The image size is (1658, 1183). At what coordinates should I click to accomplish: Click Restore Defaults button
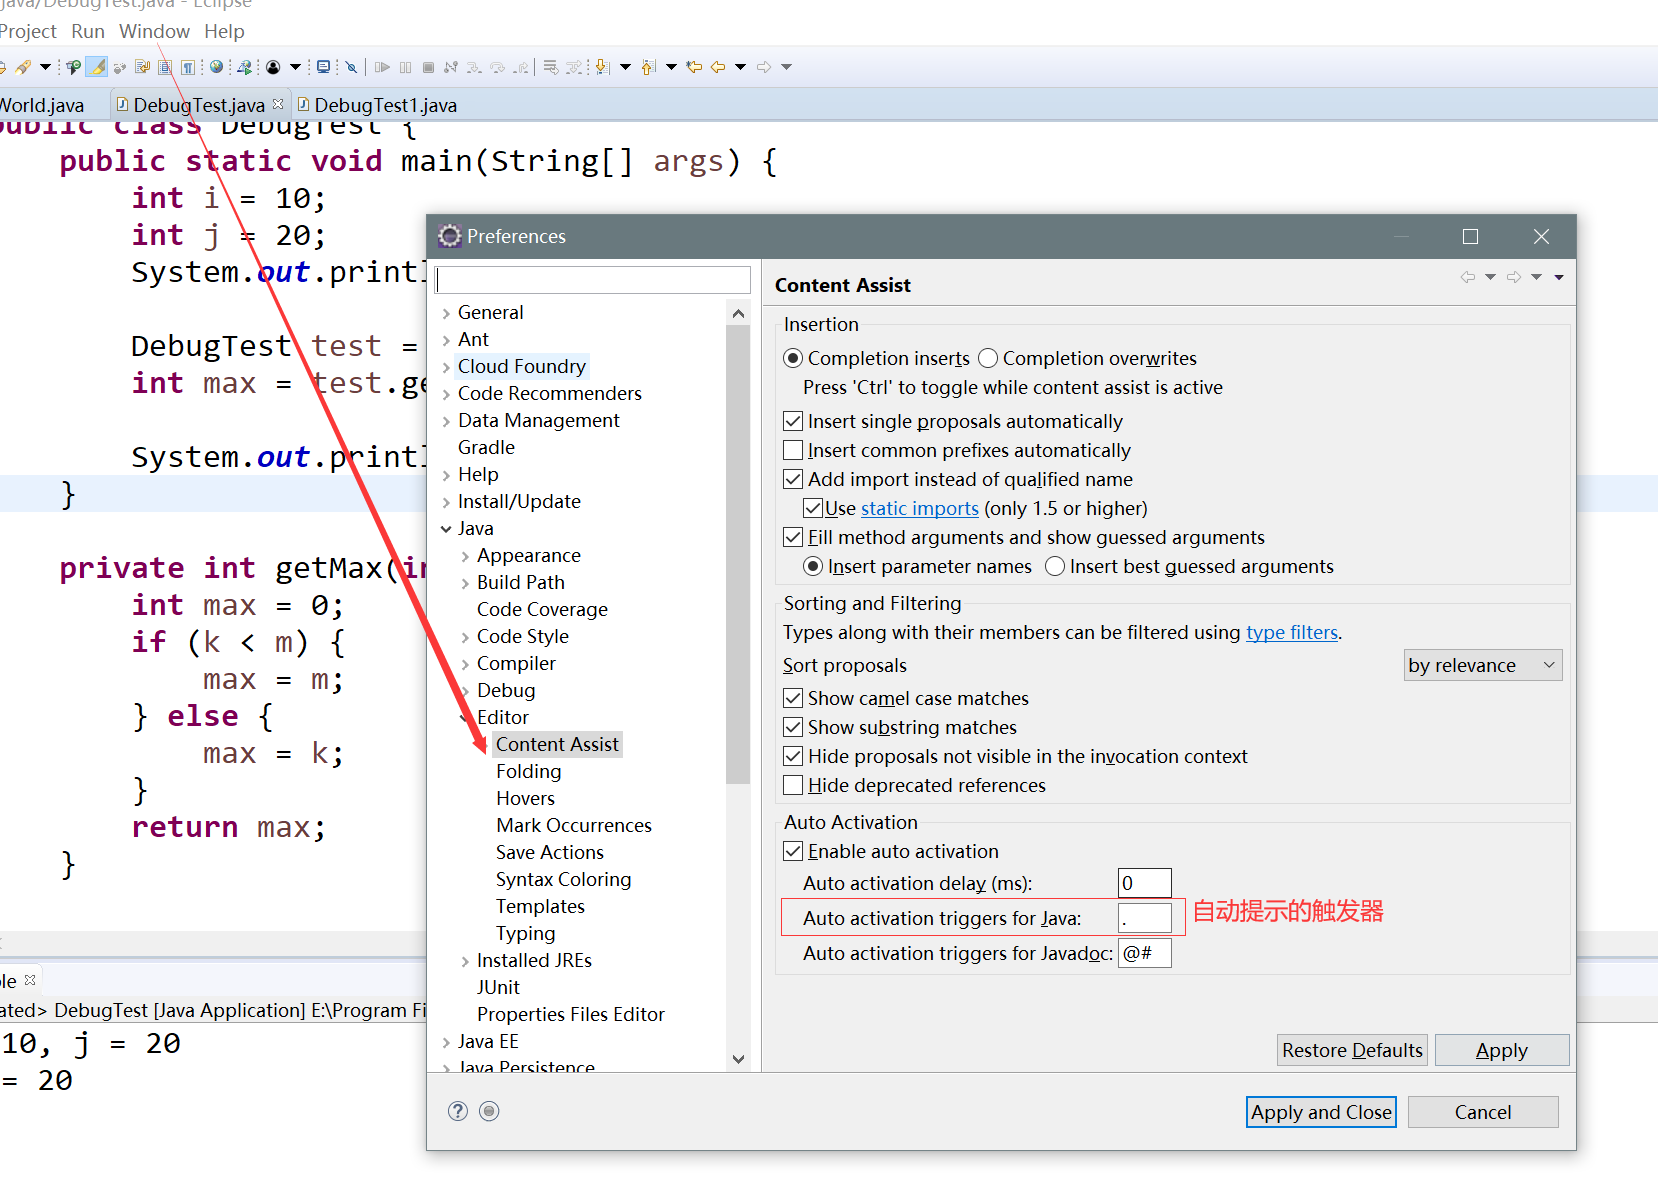point(1352,1050)
